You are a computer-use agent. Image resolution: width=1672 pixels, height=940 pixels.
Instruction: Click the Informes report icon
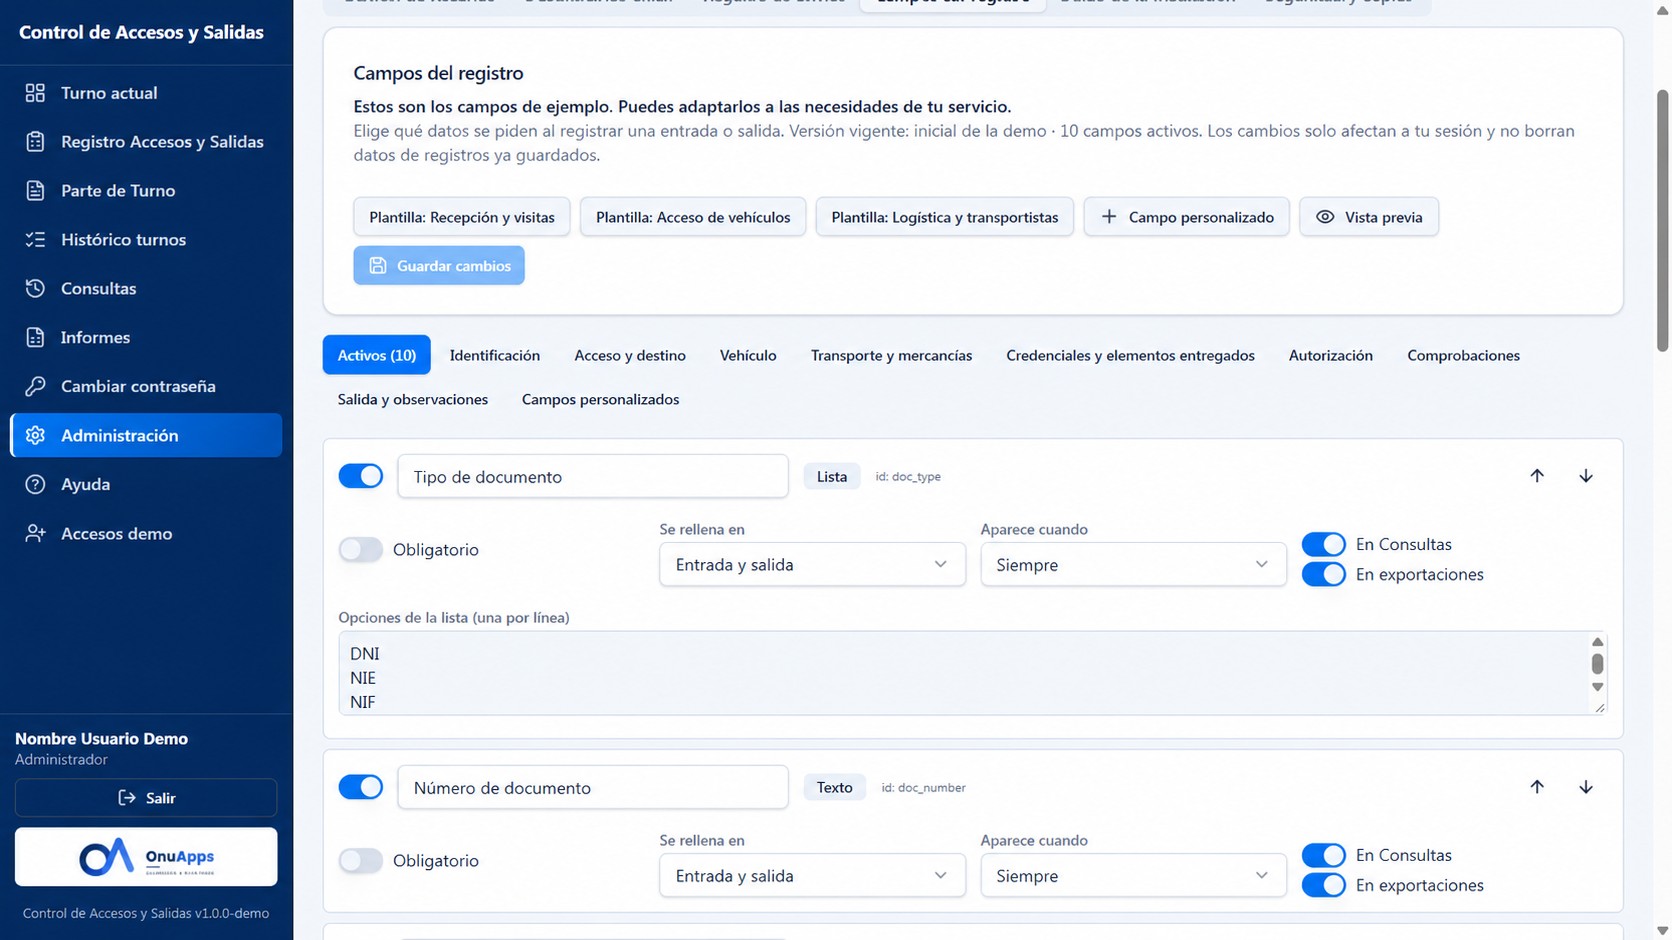pyautogui.click(x=35, y=338)
